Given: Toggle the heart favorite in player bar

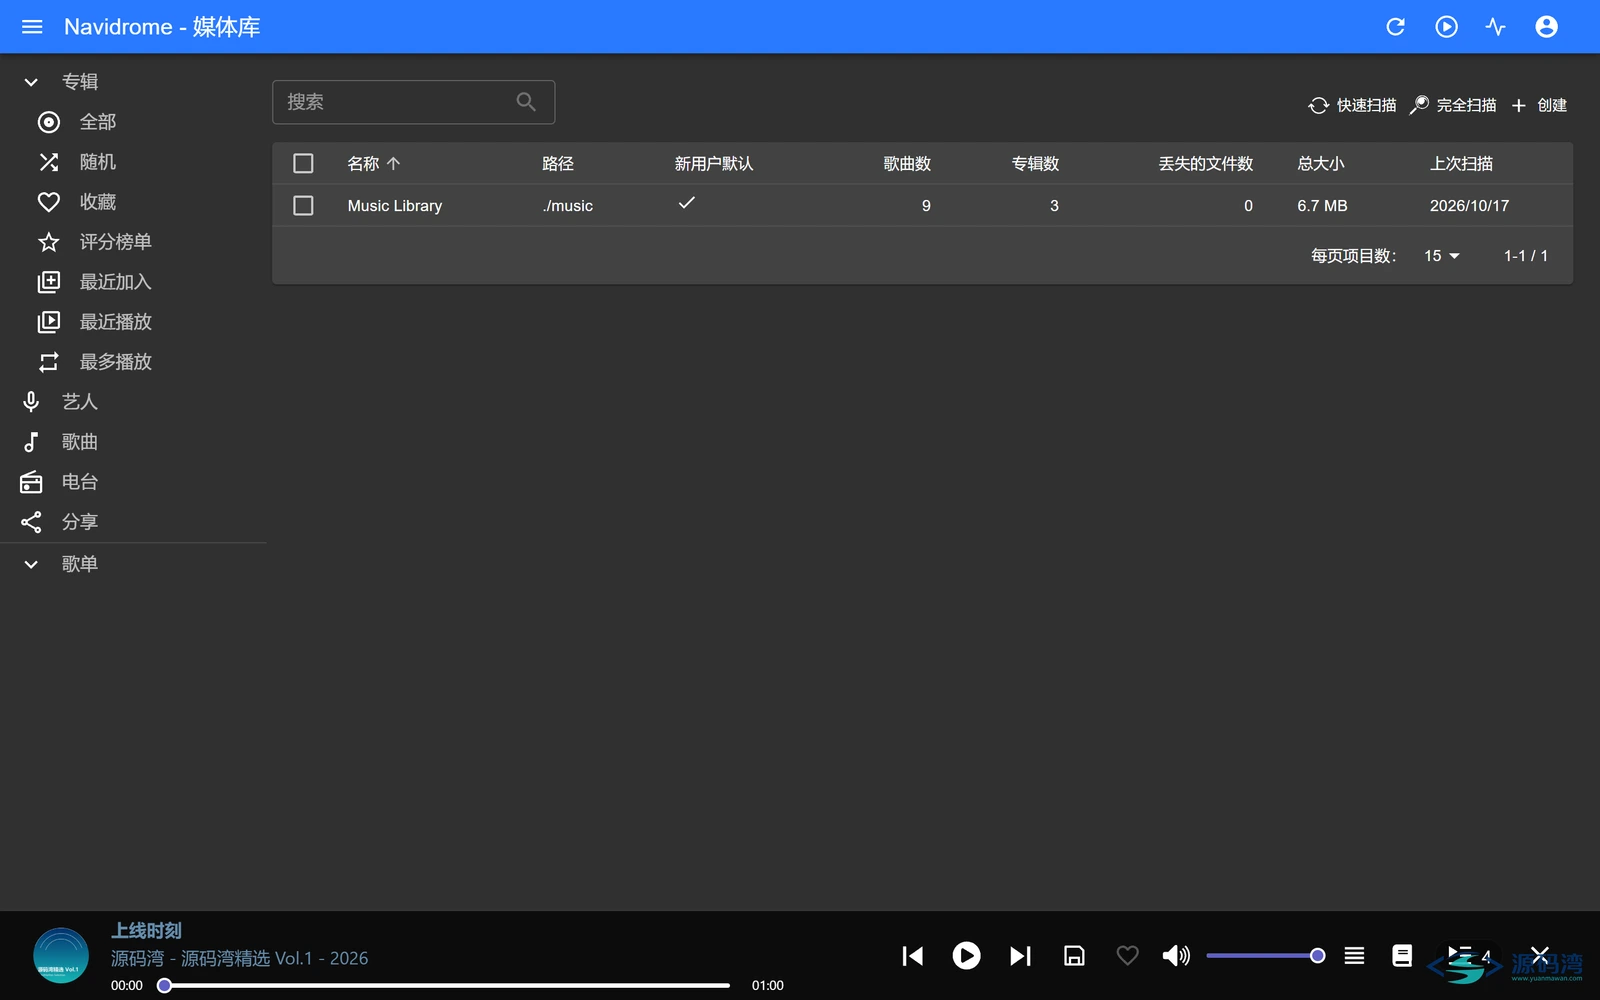Looking at the screenshot, I should click(1127, 956).
